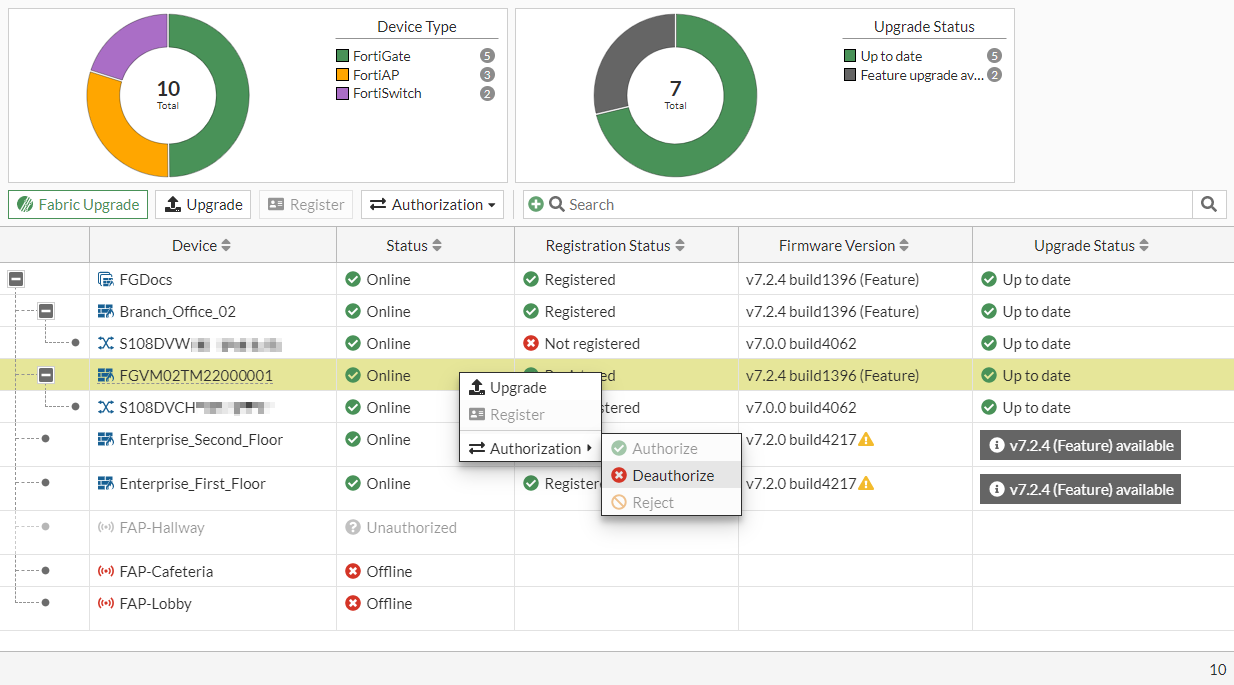Click the S108DVW firmware v7.0.0 build4062 cell
Screen dimensions: 1234x685
(x=856, y=343)
